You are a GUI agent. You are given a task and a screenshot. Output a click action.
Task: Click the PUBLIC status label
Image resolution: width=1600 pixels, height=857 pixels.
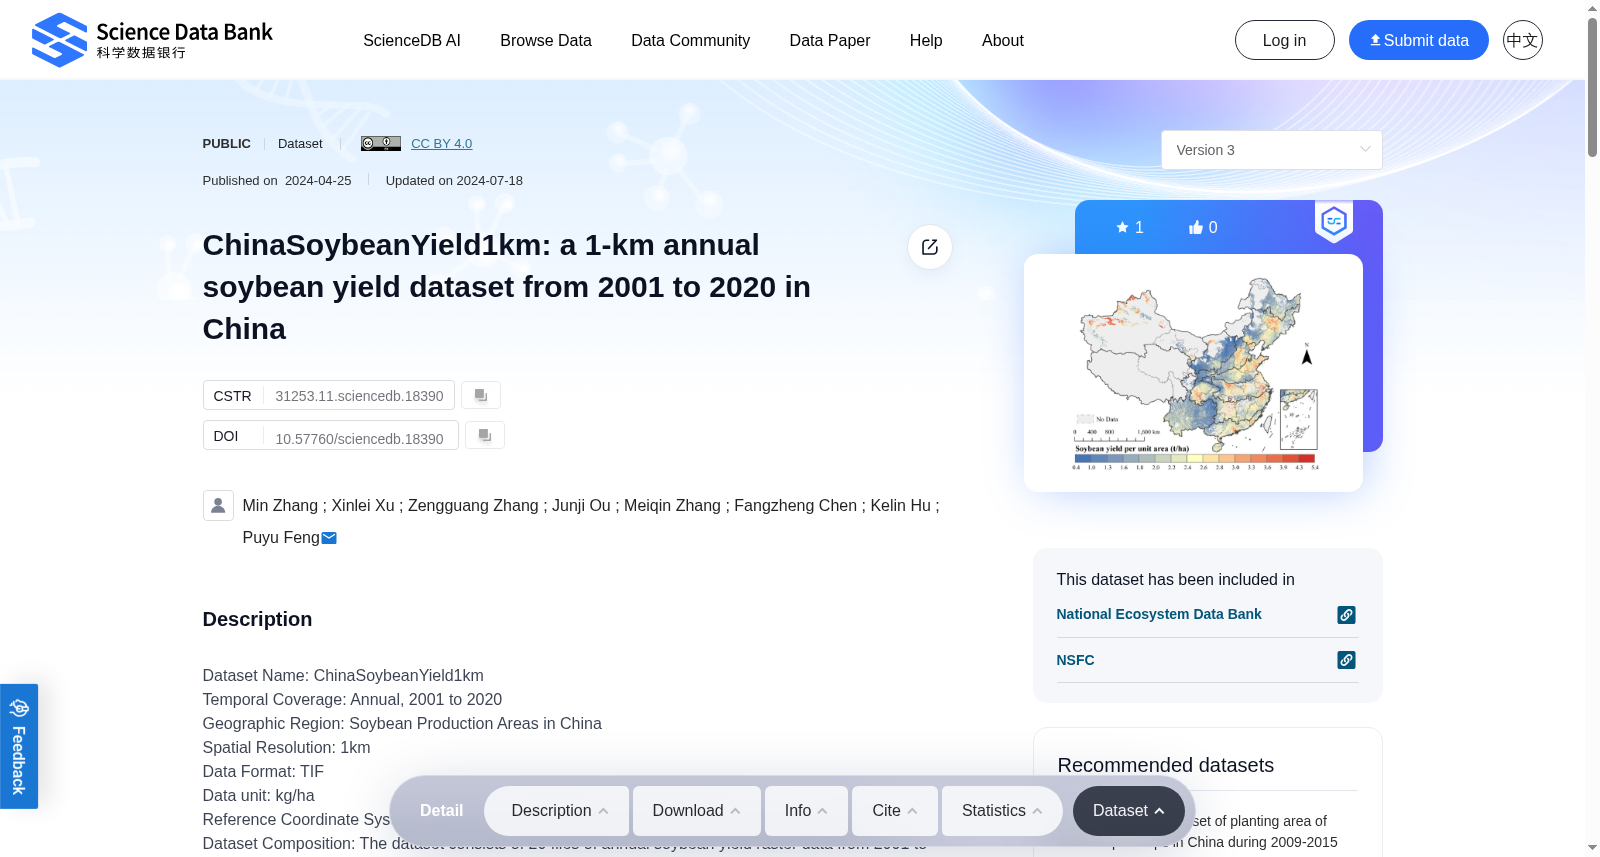tap(226, 144)
